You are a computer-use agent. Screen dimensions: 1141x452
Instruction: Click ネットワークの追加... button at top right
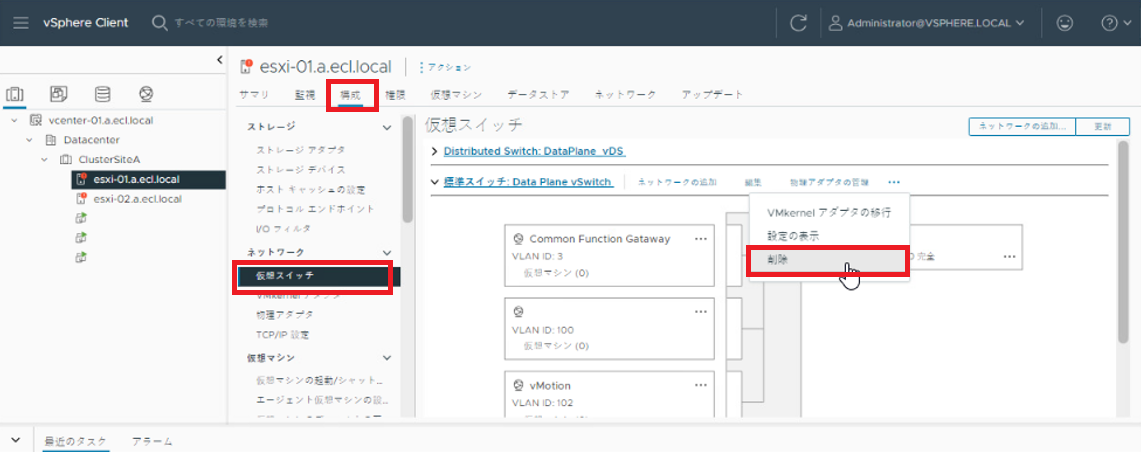(x=1022, y=127)
